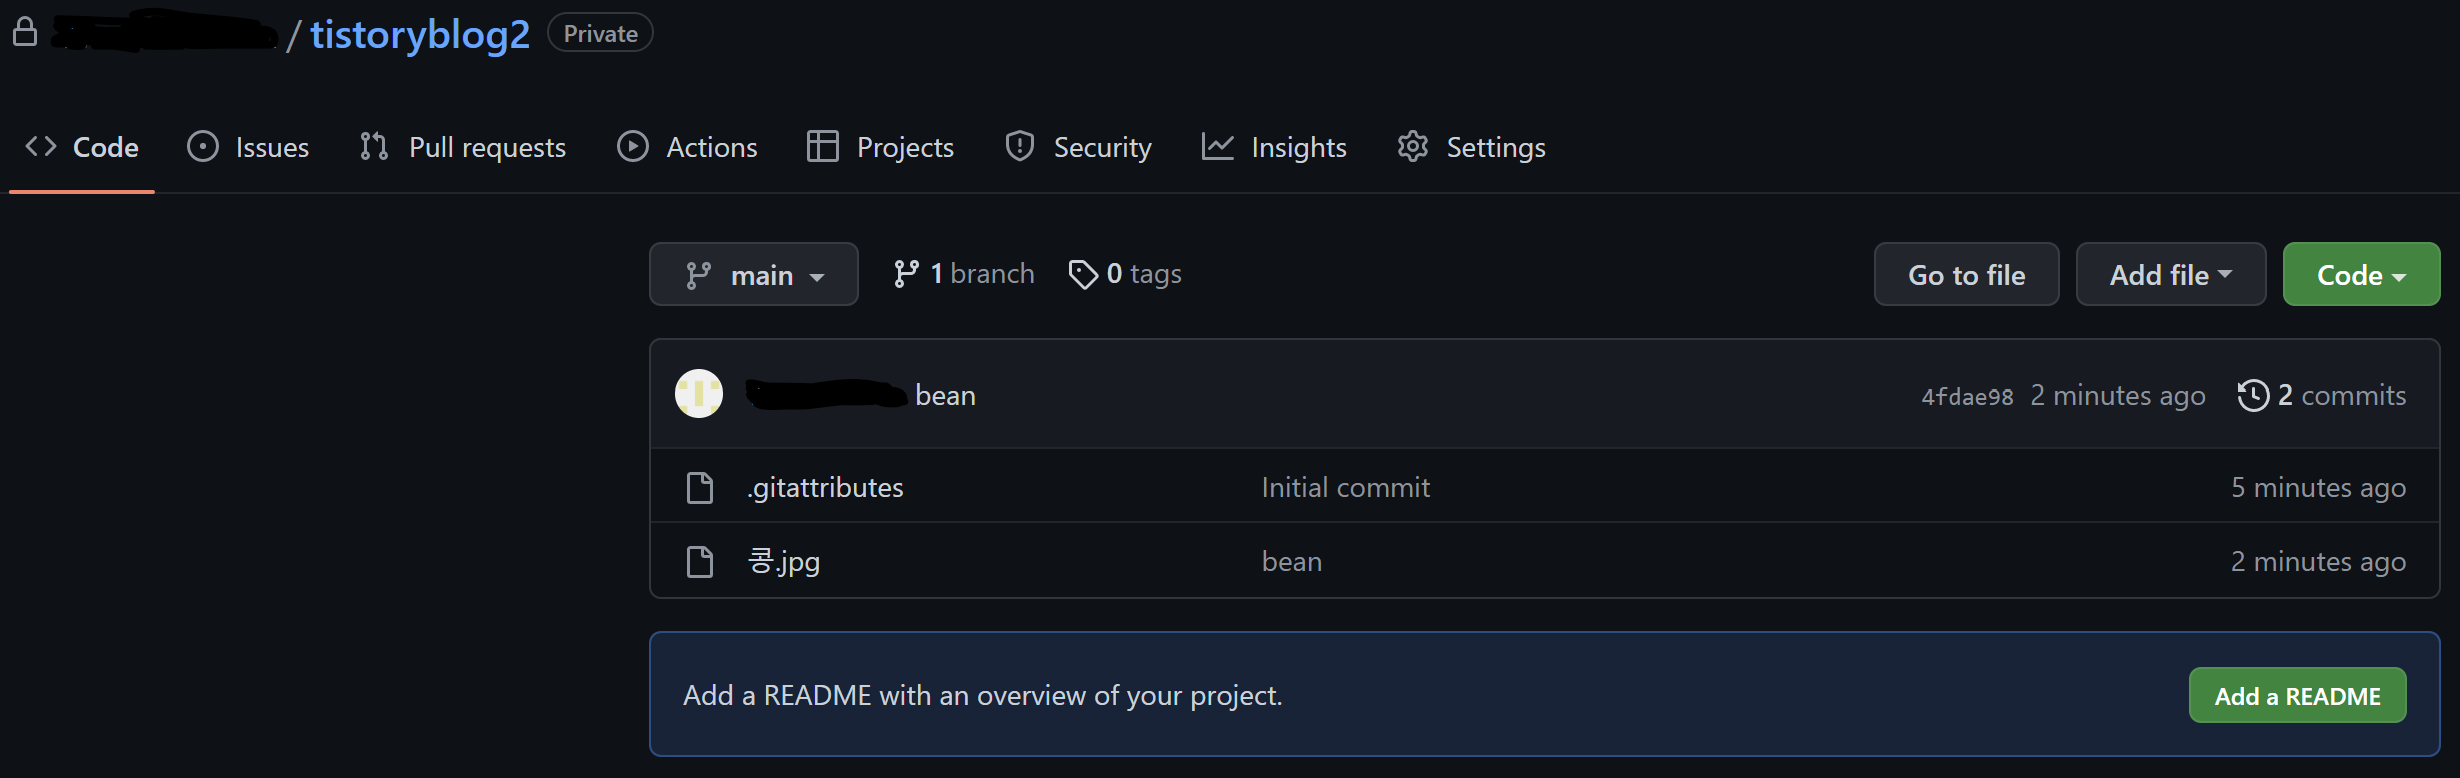
Task: Click the history clock icon by commits
Action: coord(2253,396)
